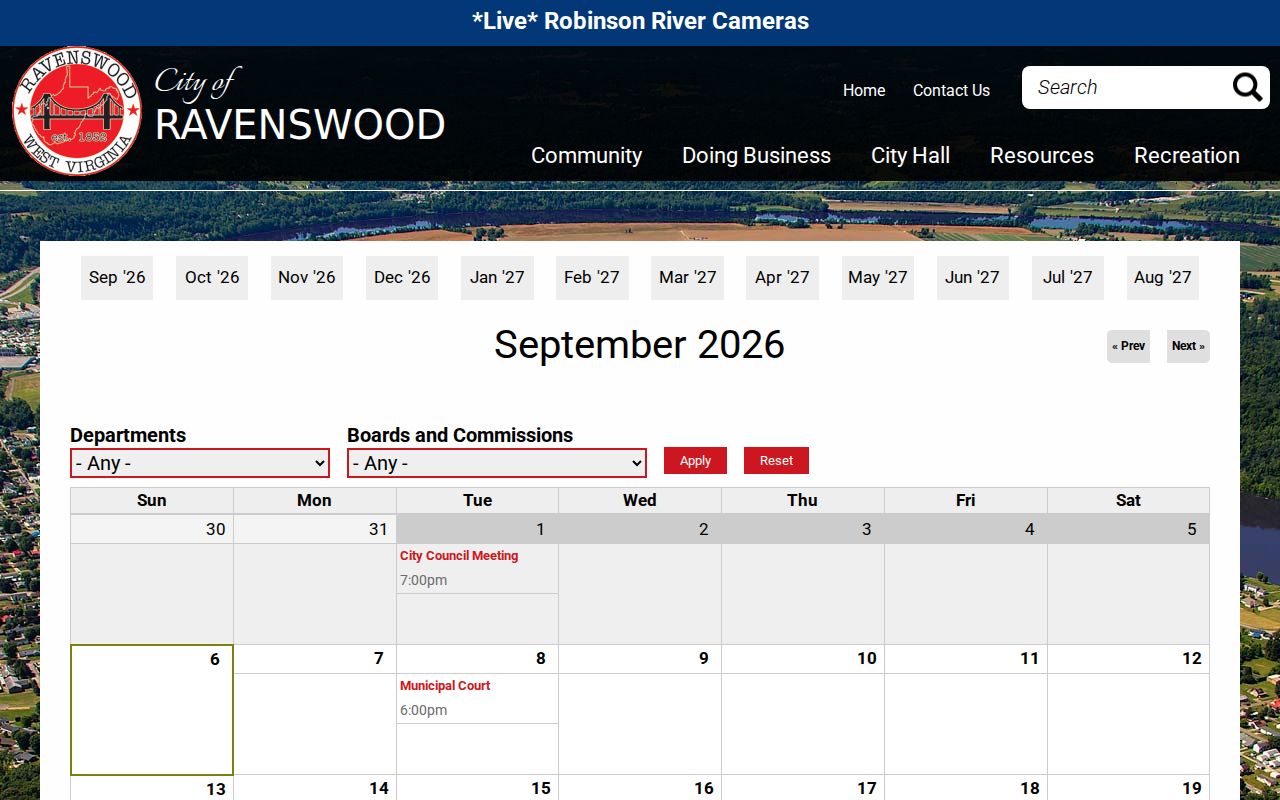Viewport: 1280px width, 800px height.
Task: Open the Doing Business menu
Action: point(756,156)
